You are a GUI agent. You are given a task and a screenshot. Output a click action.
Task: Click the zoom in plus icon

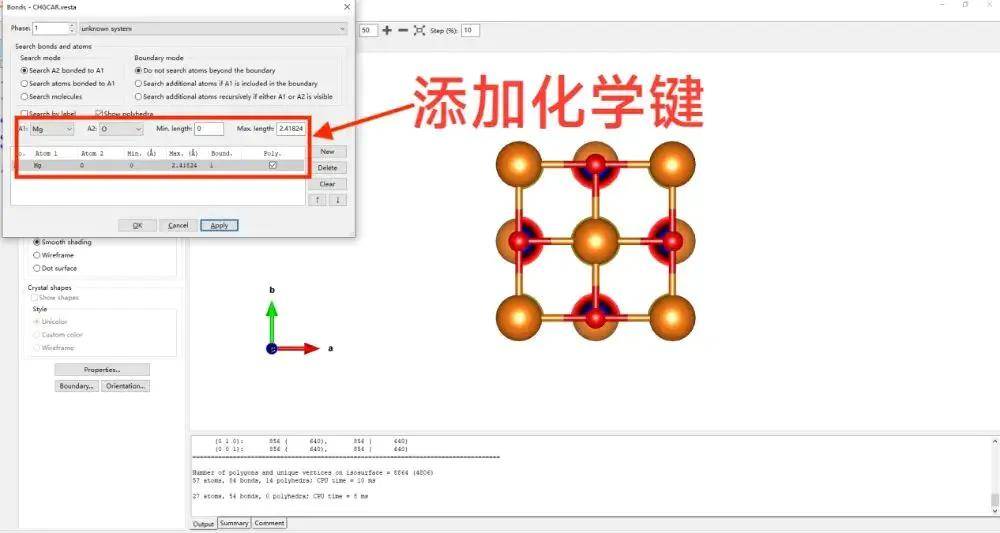[387, 30]
